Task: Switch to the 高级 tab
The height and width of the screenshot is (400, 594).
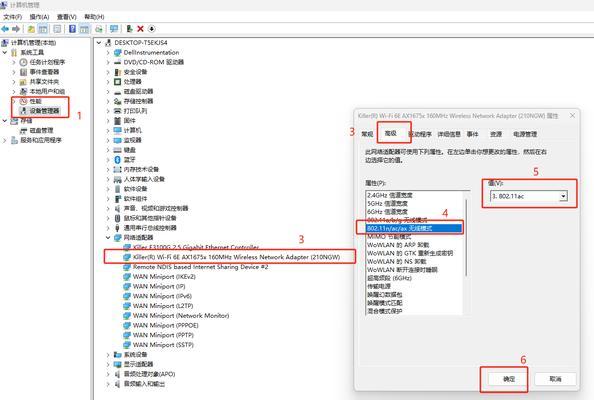Action: click(391, 133)
